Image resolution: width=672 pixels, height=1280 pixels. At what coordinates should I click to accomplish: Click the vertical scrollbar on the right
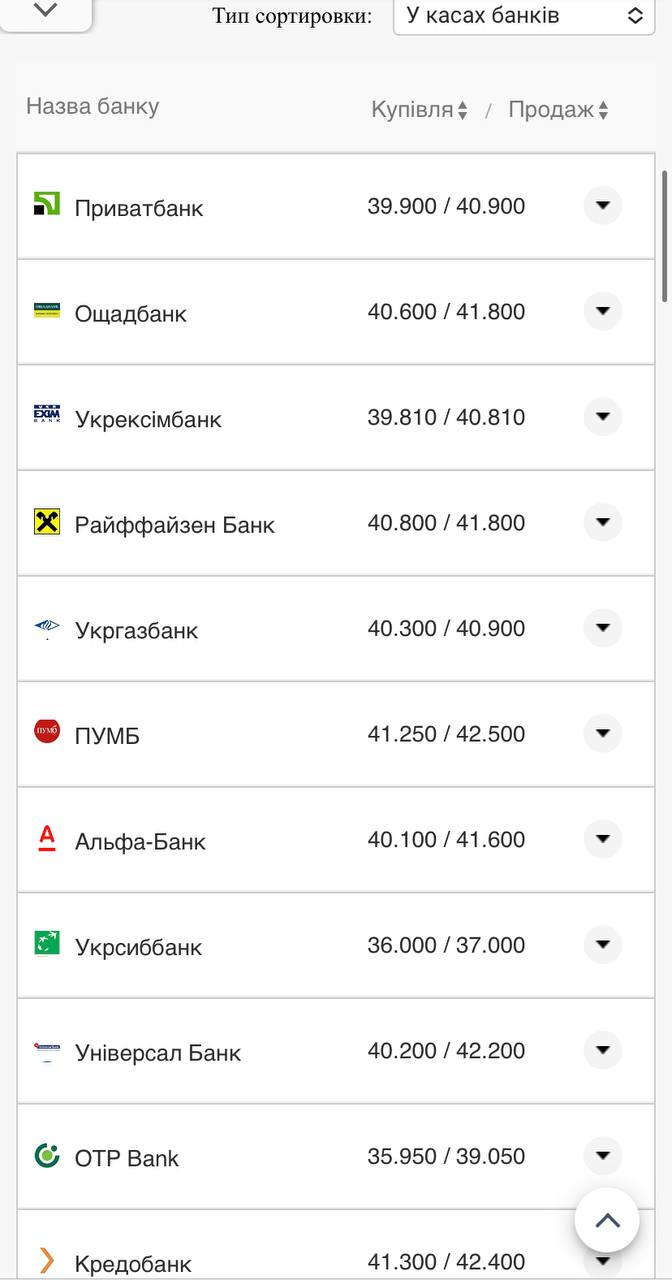665,235
